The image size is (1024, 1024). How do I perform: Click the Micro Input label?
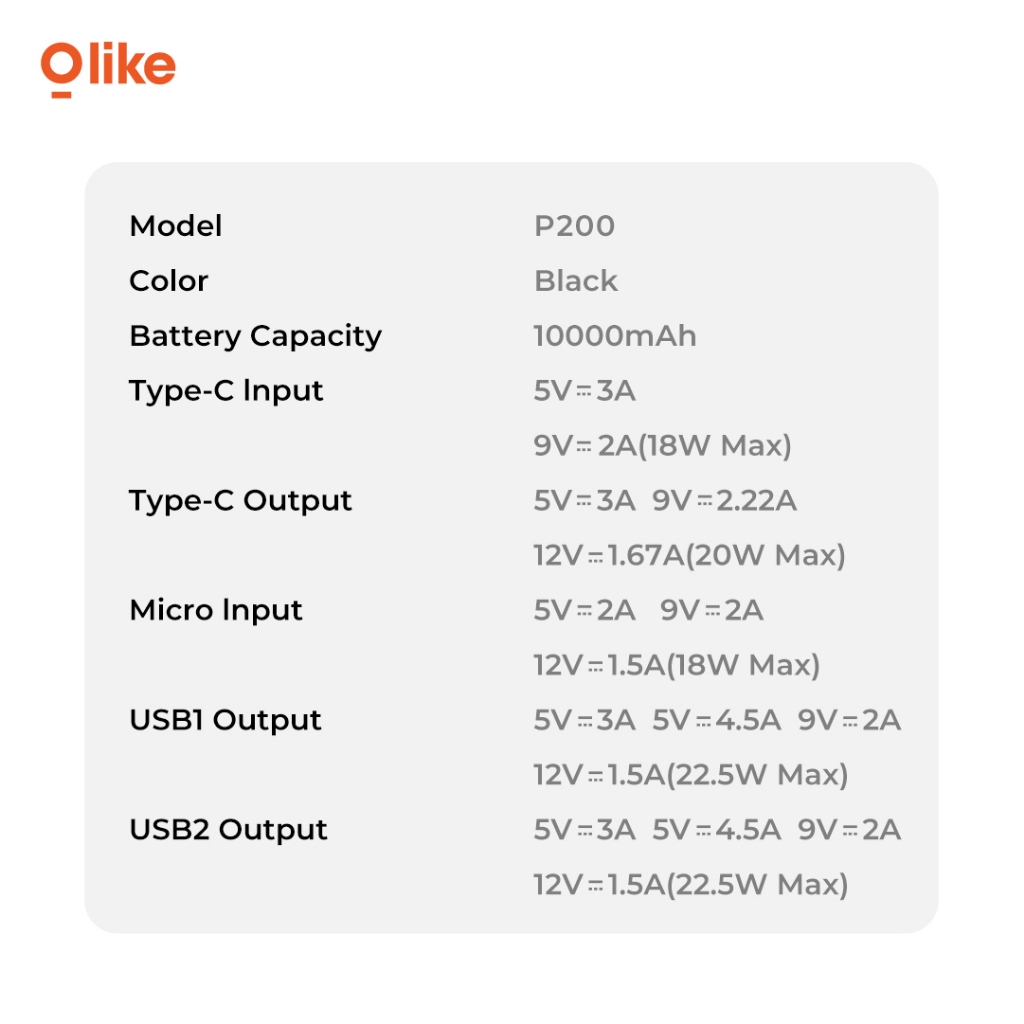pos(216,610)
